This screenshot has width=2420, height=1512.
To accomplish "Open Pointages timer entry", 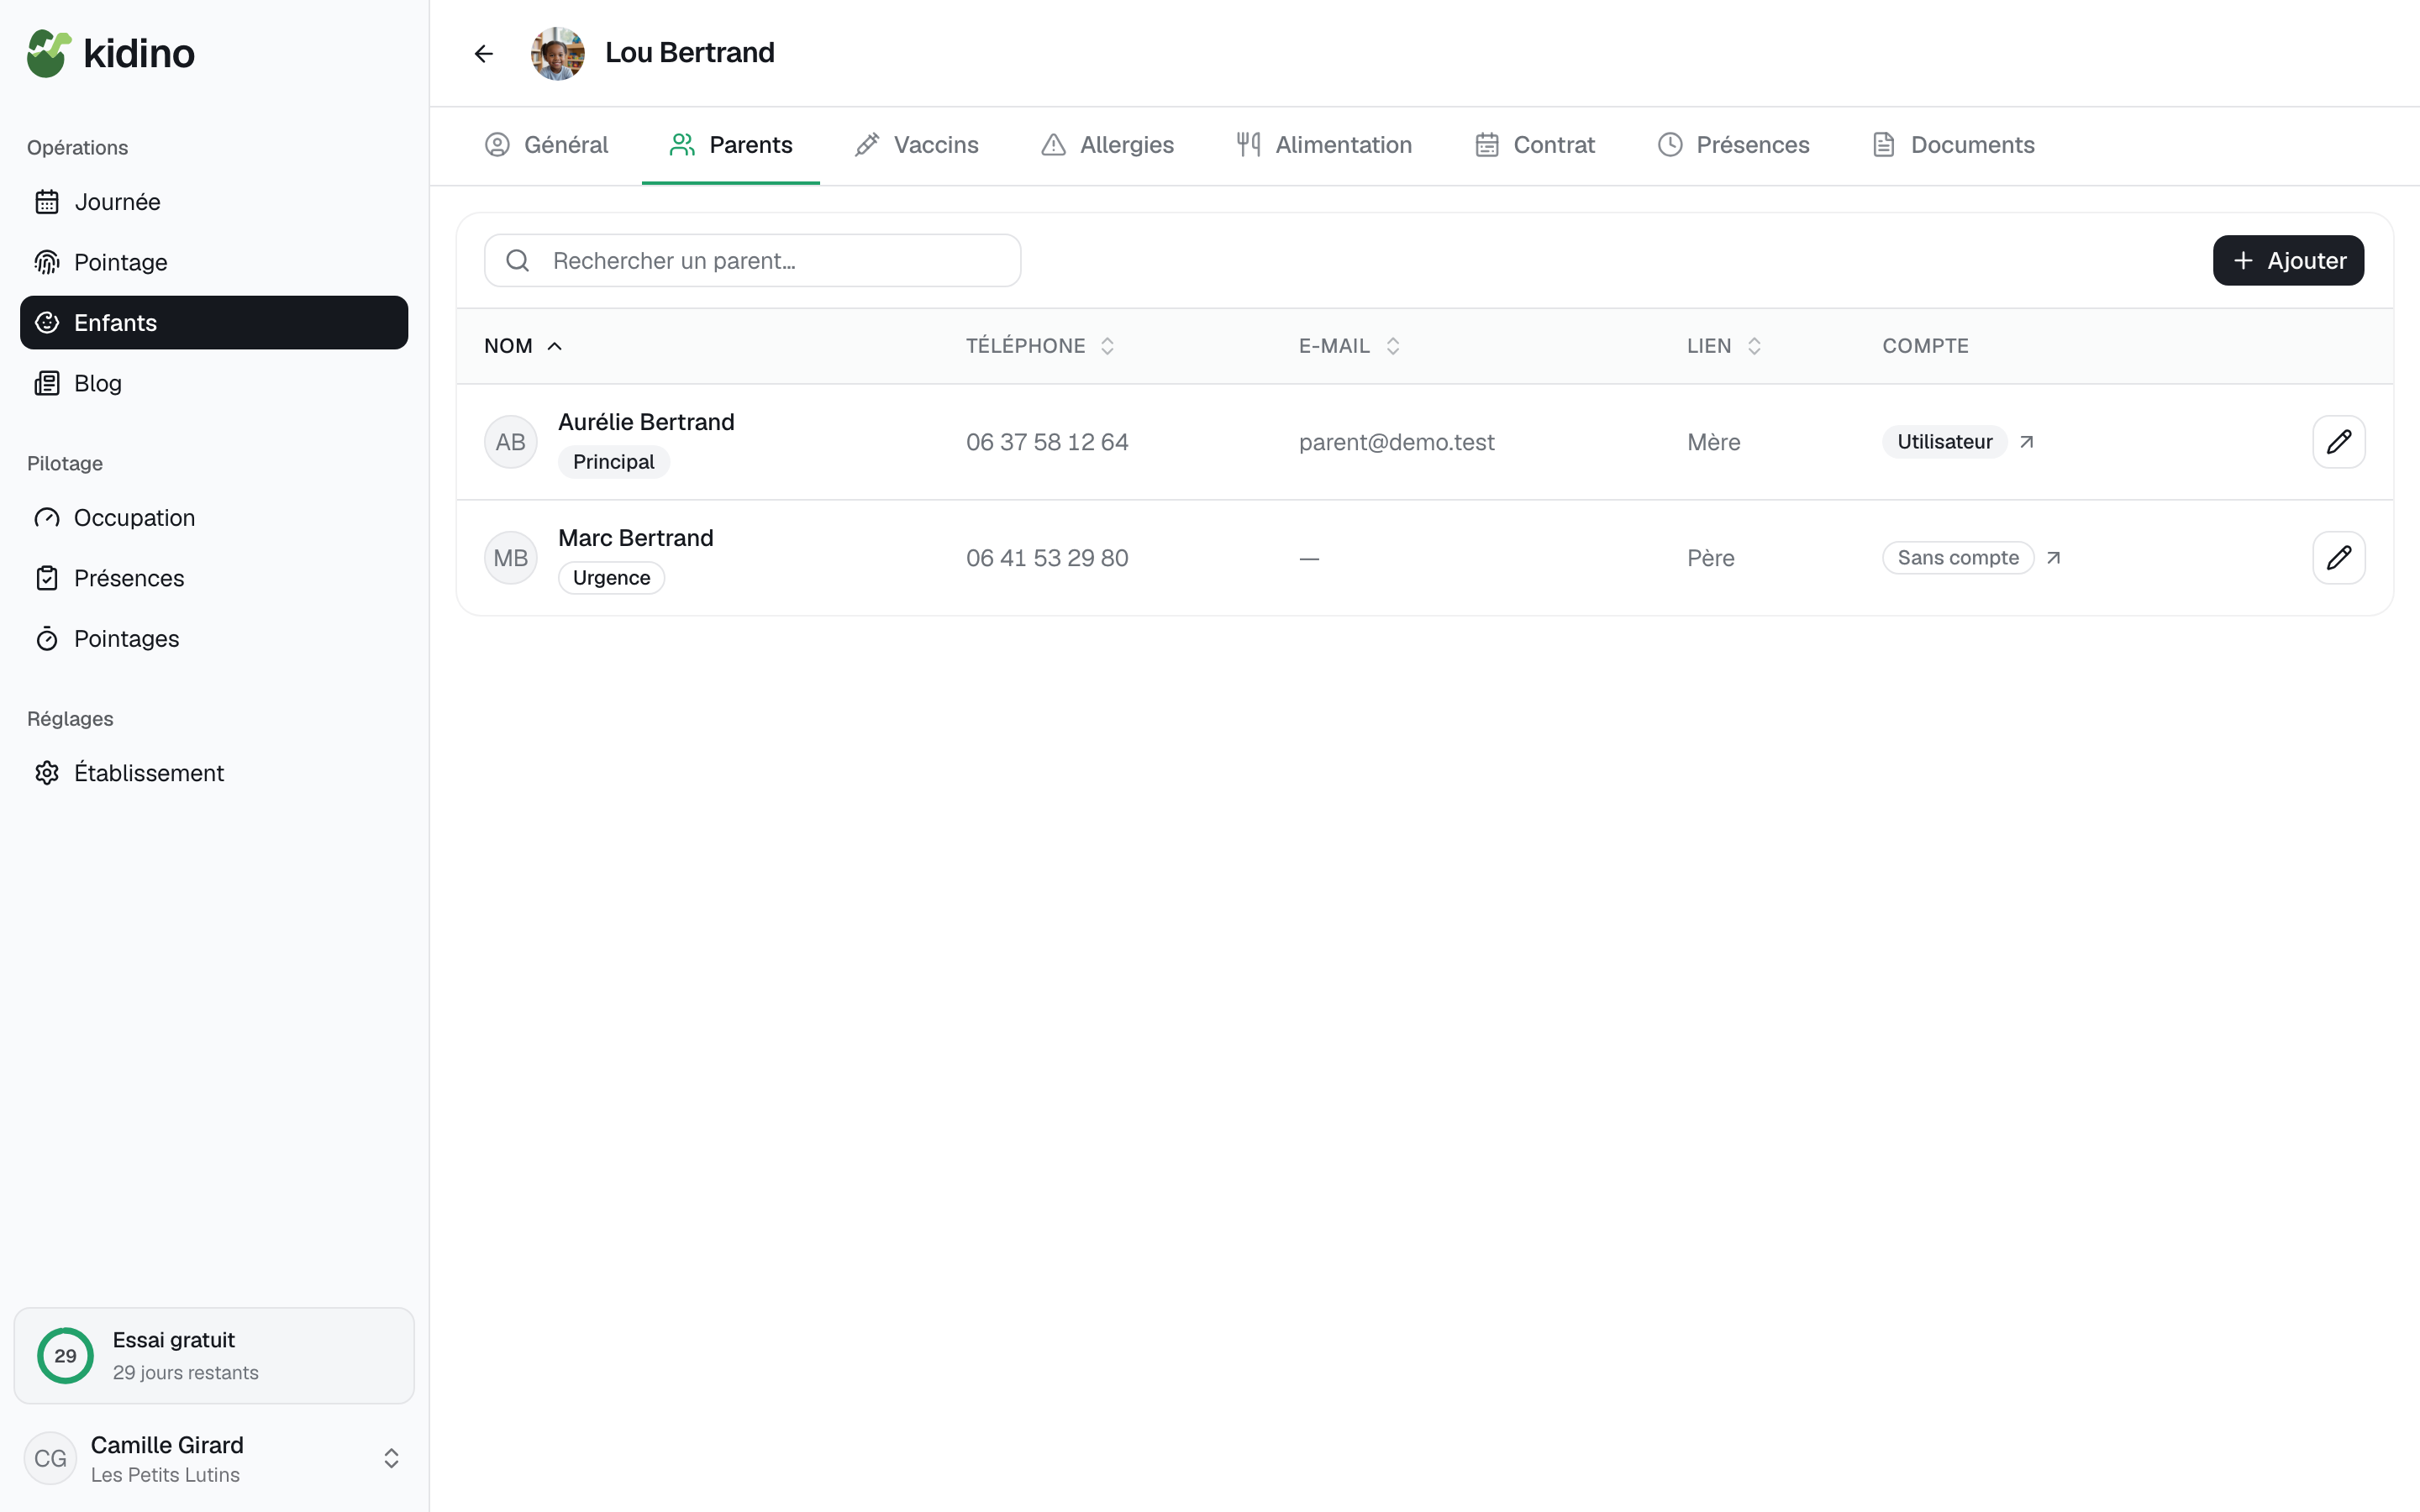I will coord(214,639).
